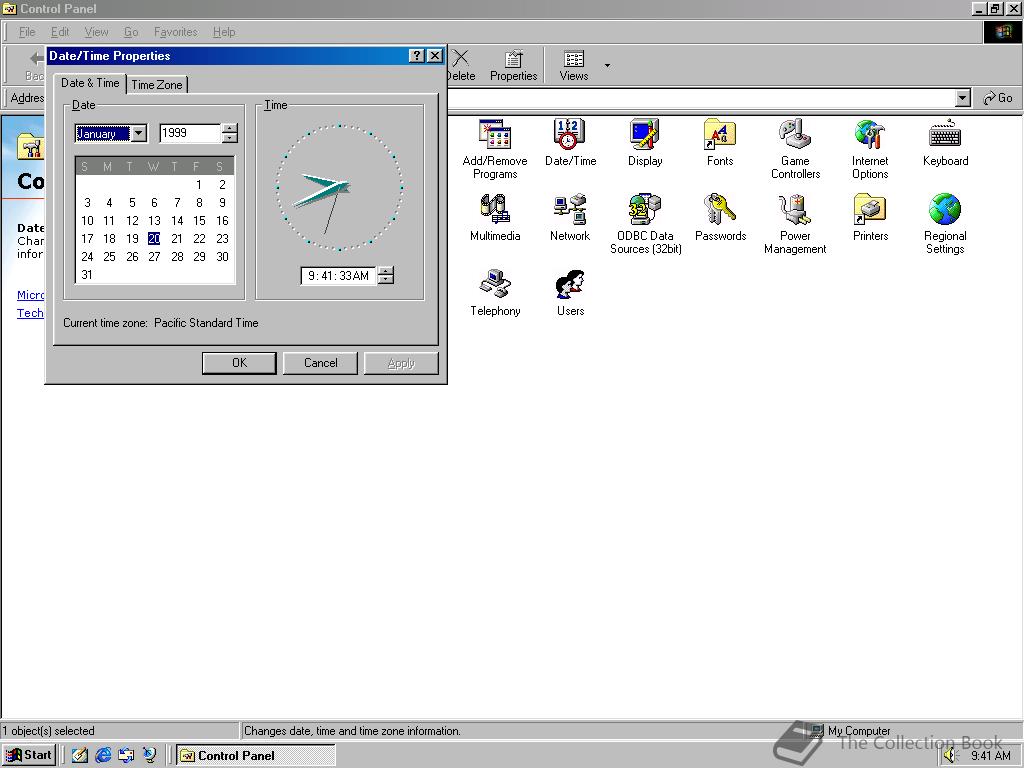
Task: Click the time field showing 9:41:33 AM
Action: click(x=338, y=276)
